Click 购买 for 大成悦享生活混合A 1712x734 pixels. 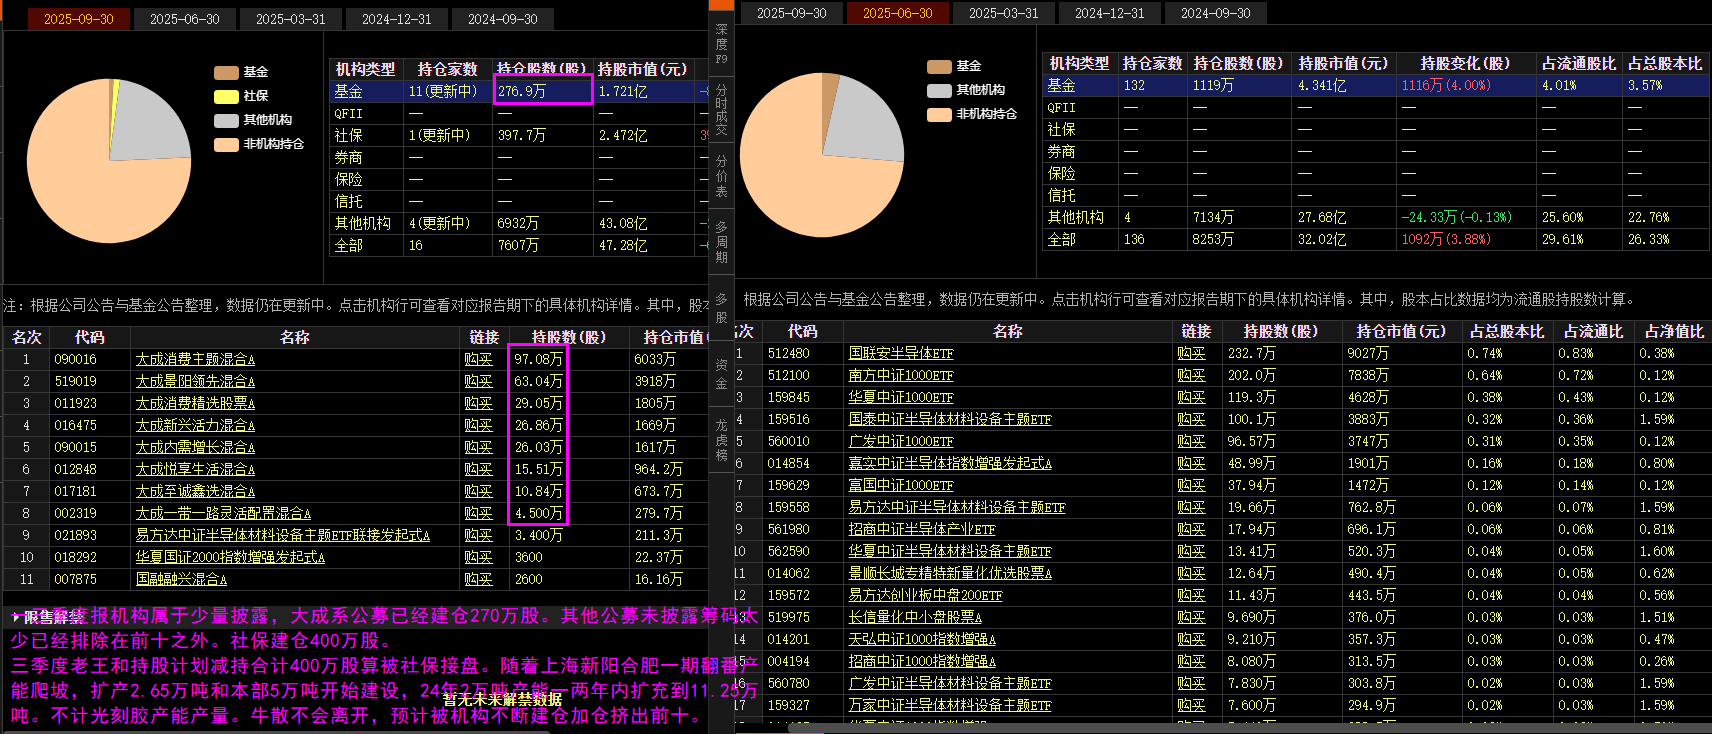click(x=478, y=469)
